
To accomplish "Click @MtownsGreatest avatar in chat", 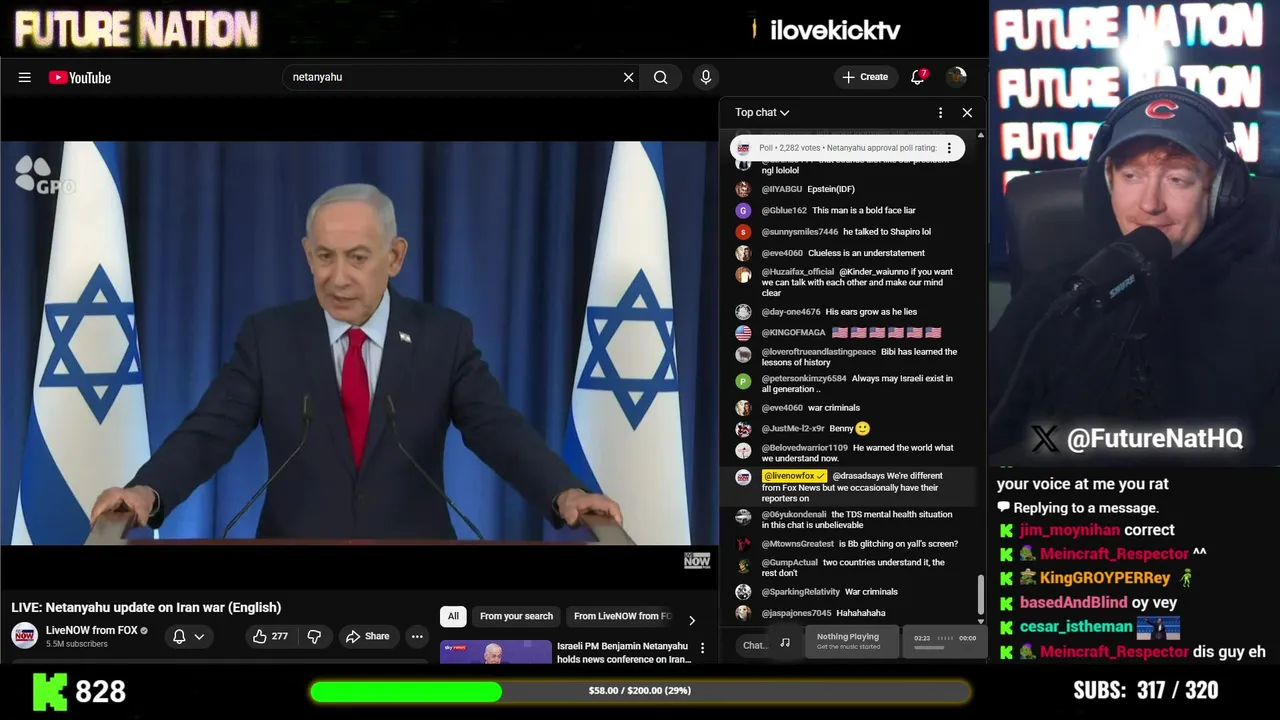I will (x=743, y=544).
